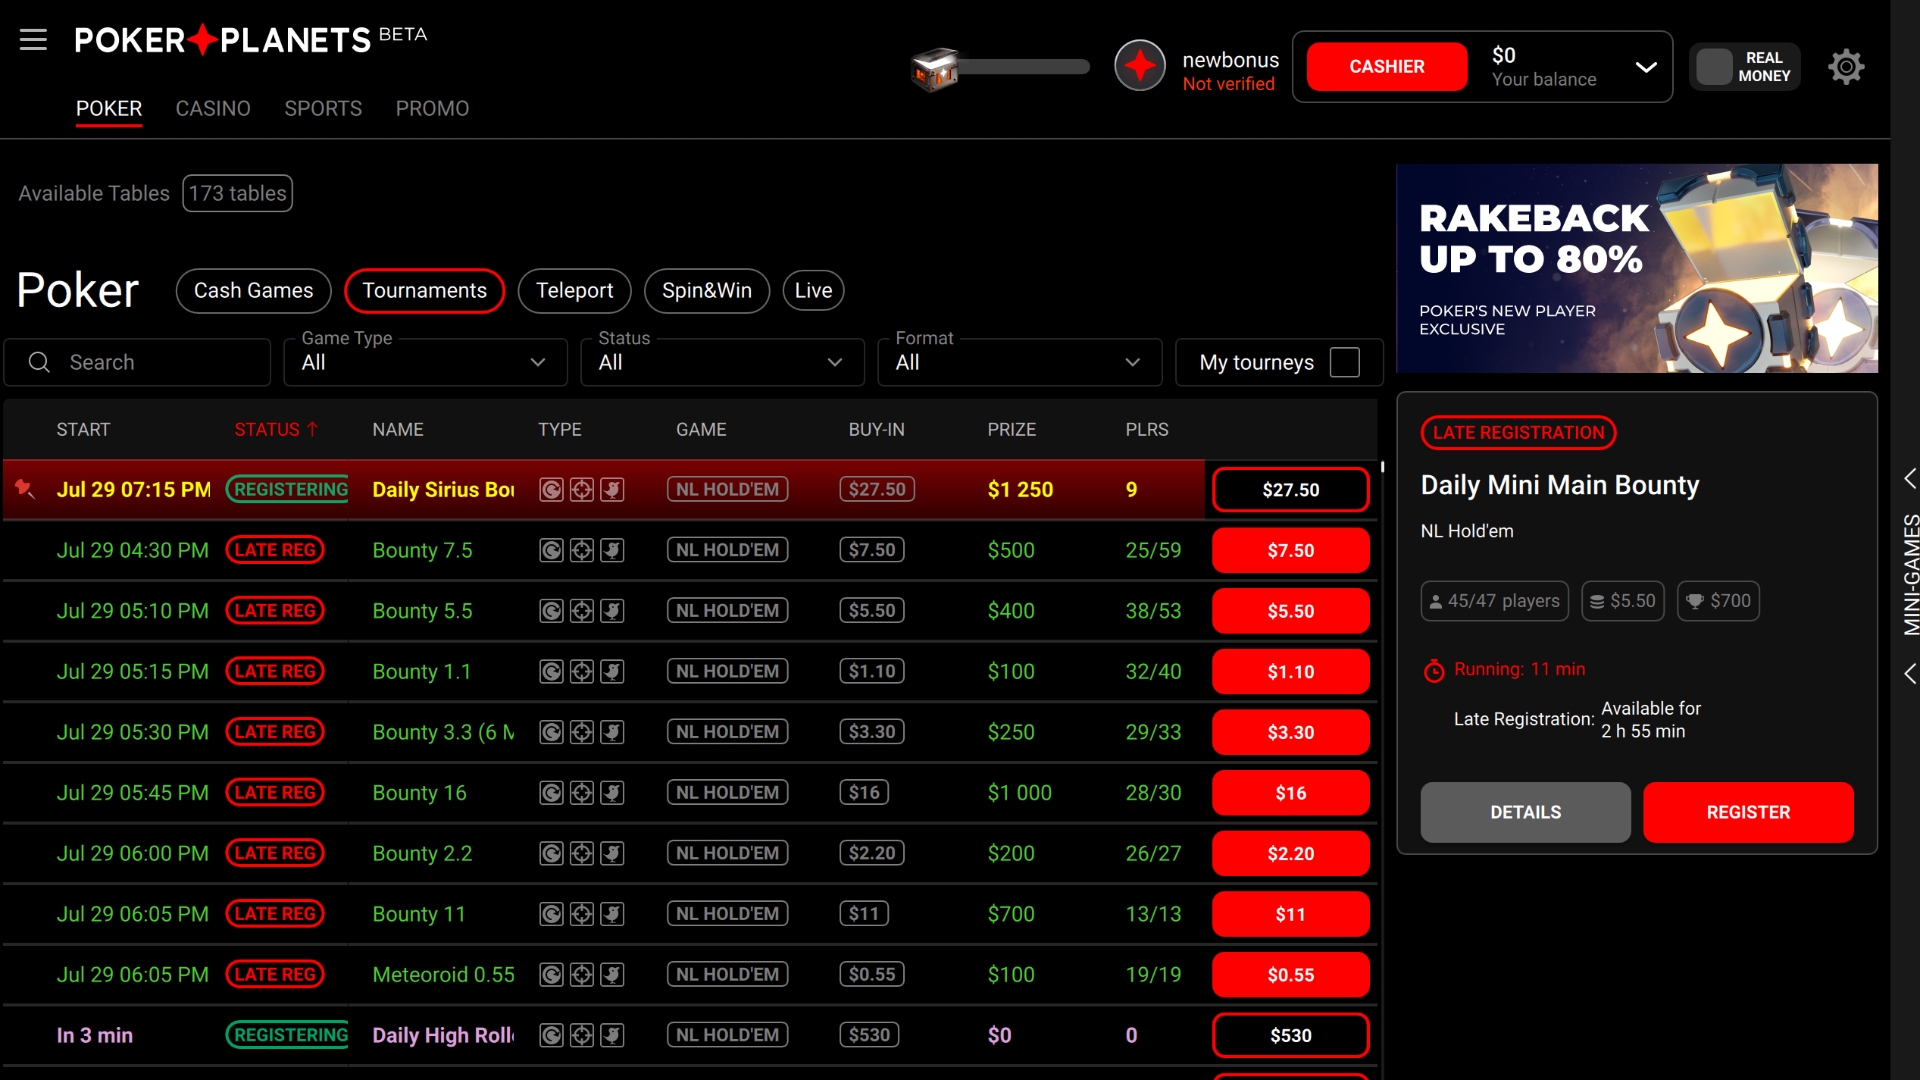
Task: Click the tournament list scrollbar
Action: click(1382, 467)
